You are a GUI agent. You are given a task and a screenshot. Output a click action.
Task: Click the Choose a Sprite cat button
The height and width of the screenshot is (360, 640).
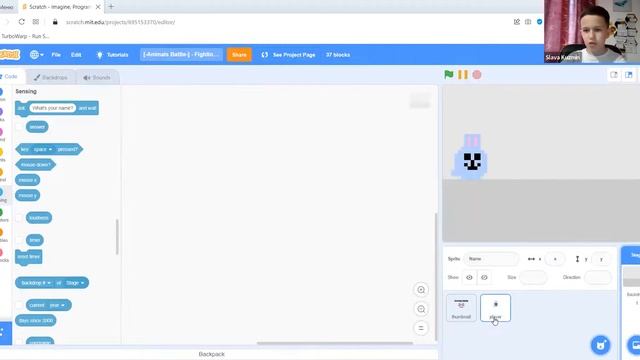pos(600,345)
